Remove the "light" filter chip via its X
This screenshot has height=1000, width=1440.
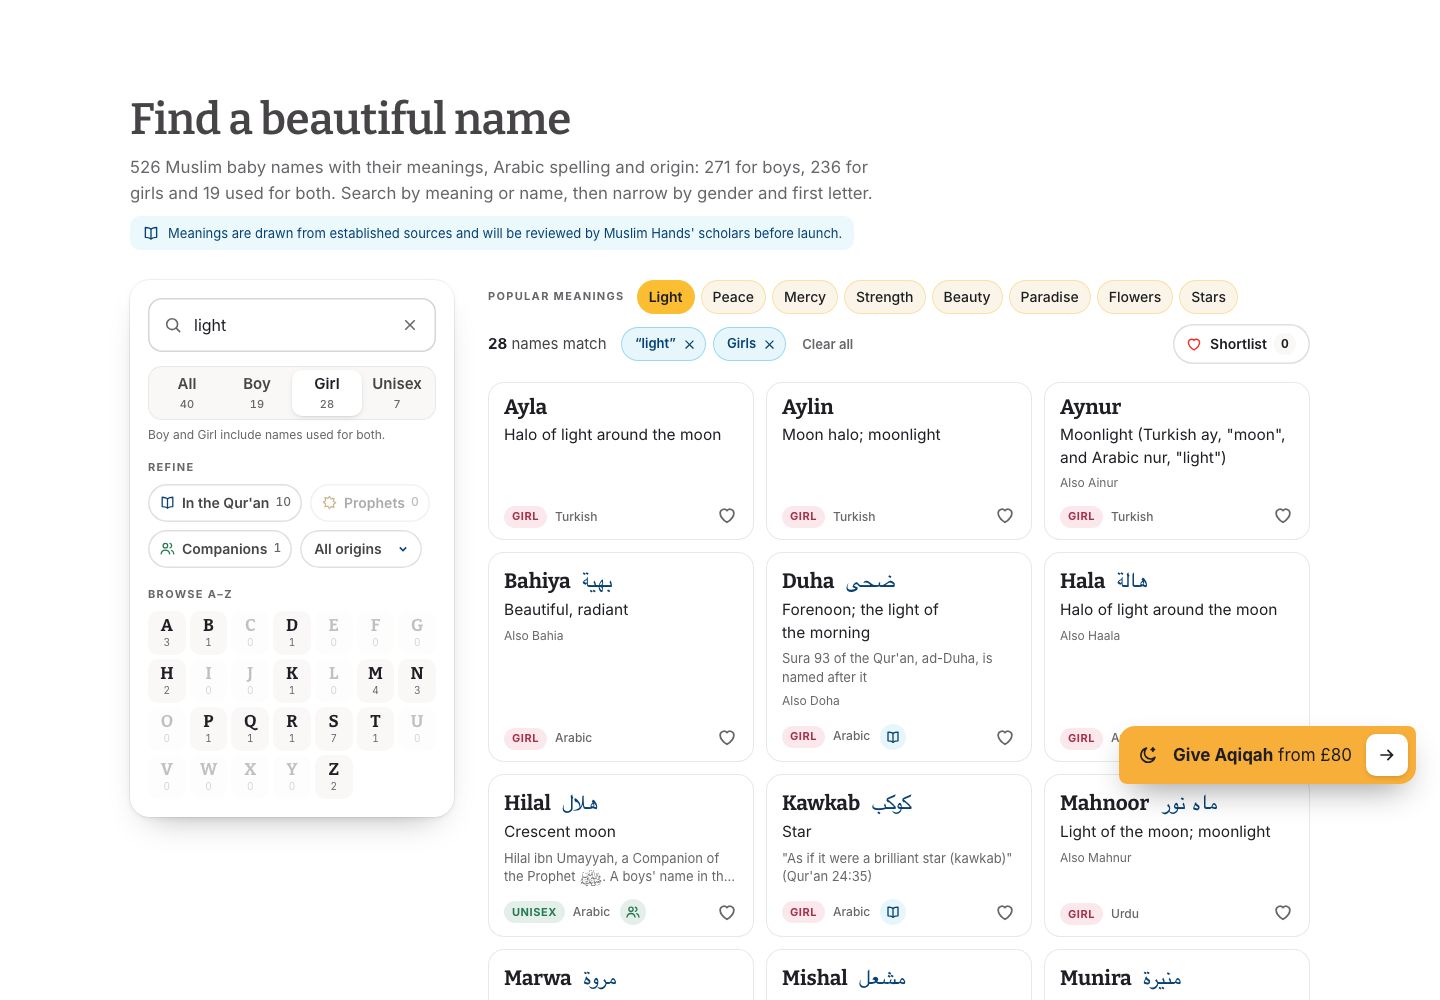tap(689, 344)
